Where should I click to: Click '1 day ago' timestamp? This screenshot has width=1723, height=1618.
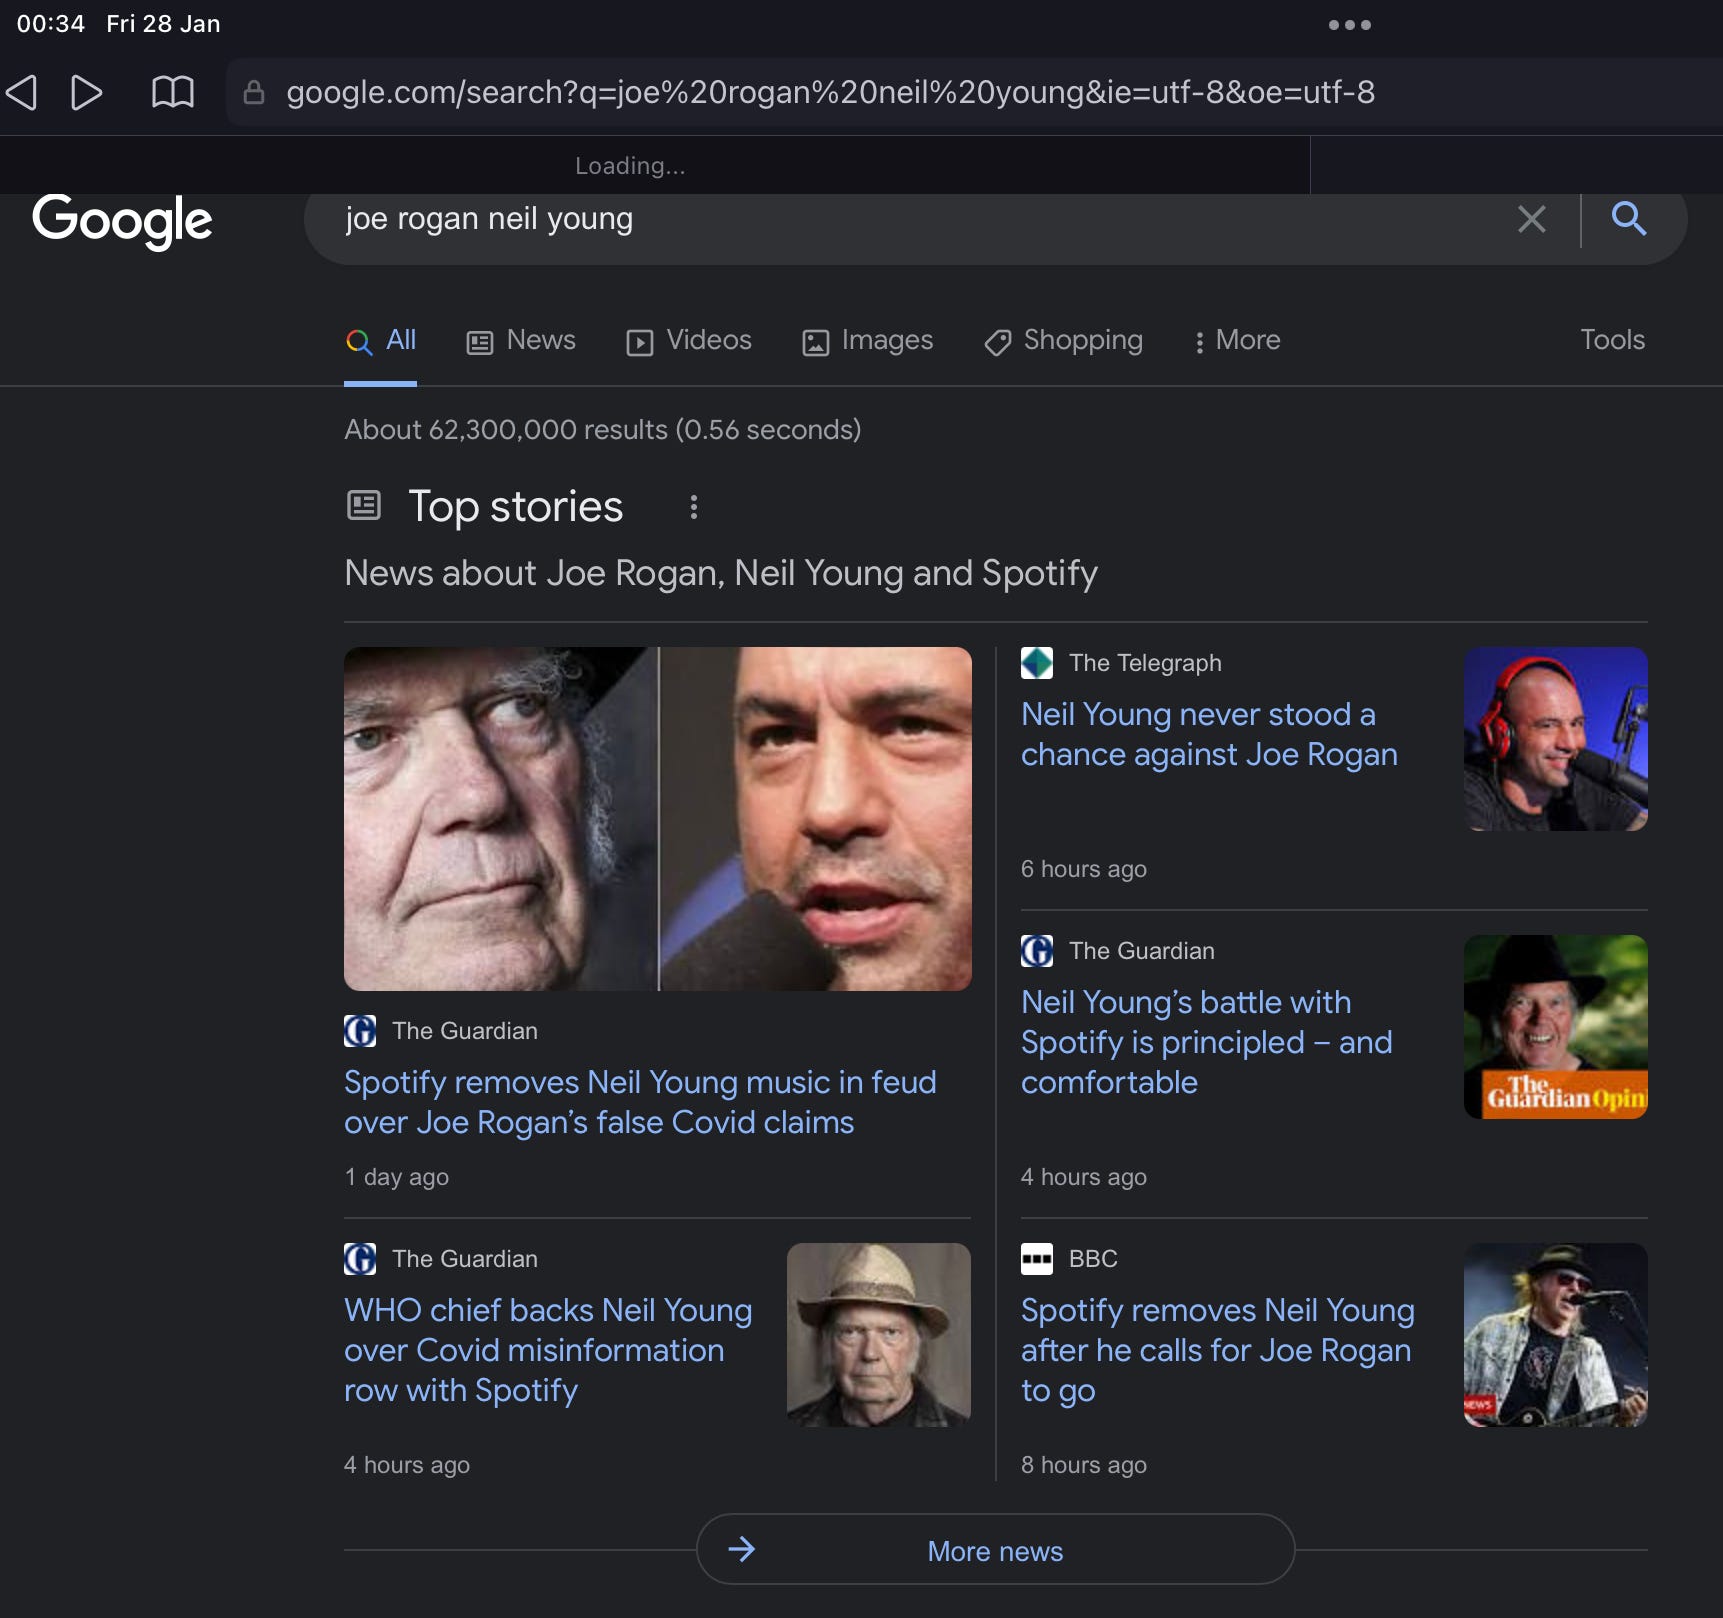(x=397, y=1177)
